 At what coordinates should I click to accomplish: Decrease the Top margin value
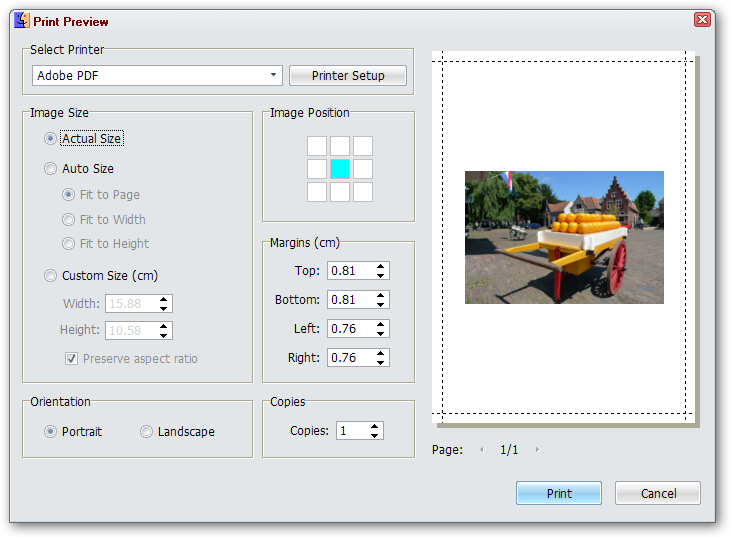381,275
